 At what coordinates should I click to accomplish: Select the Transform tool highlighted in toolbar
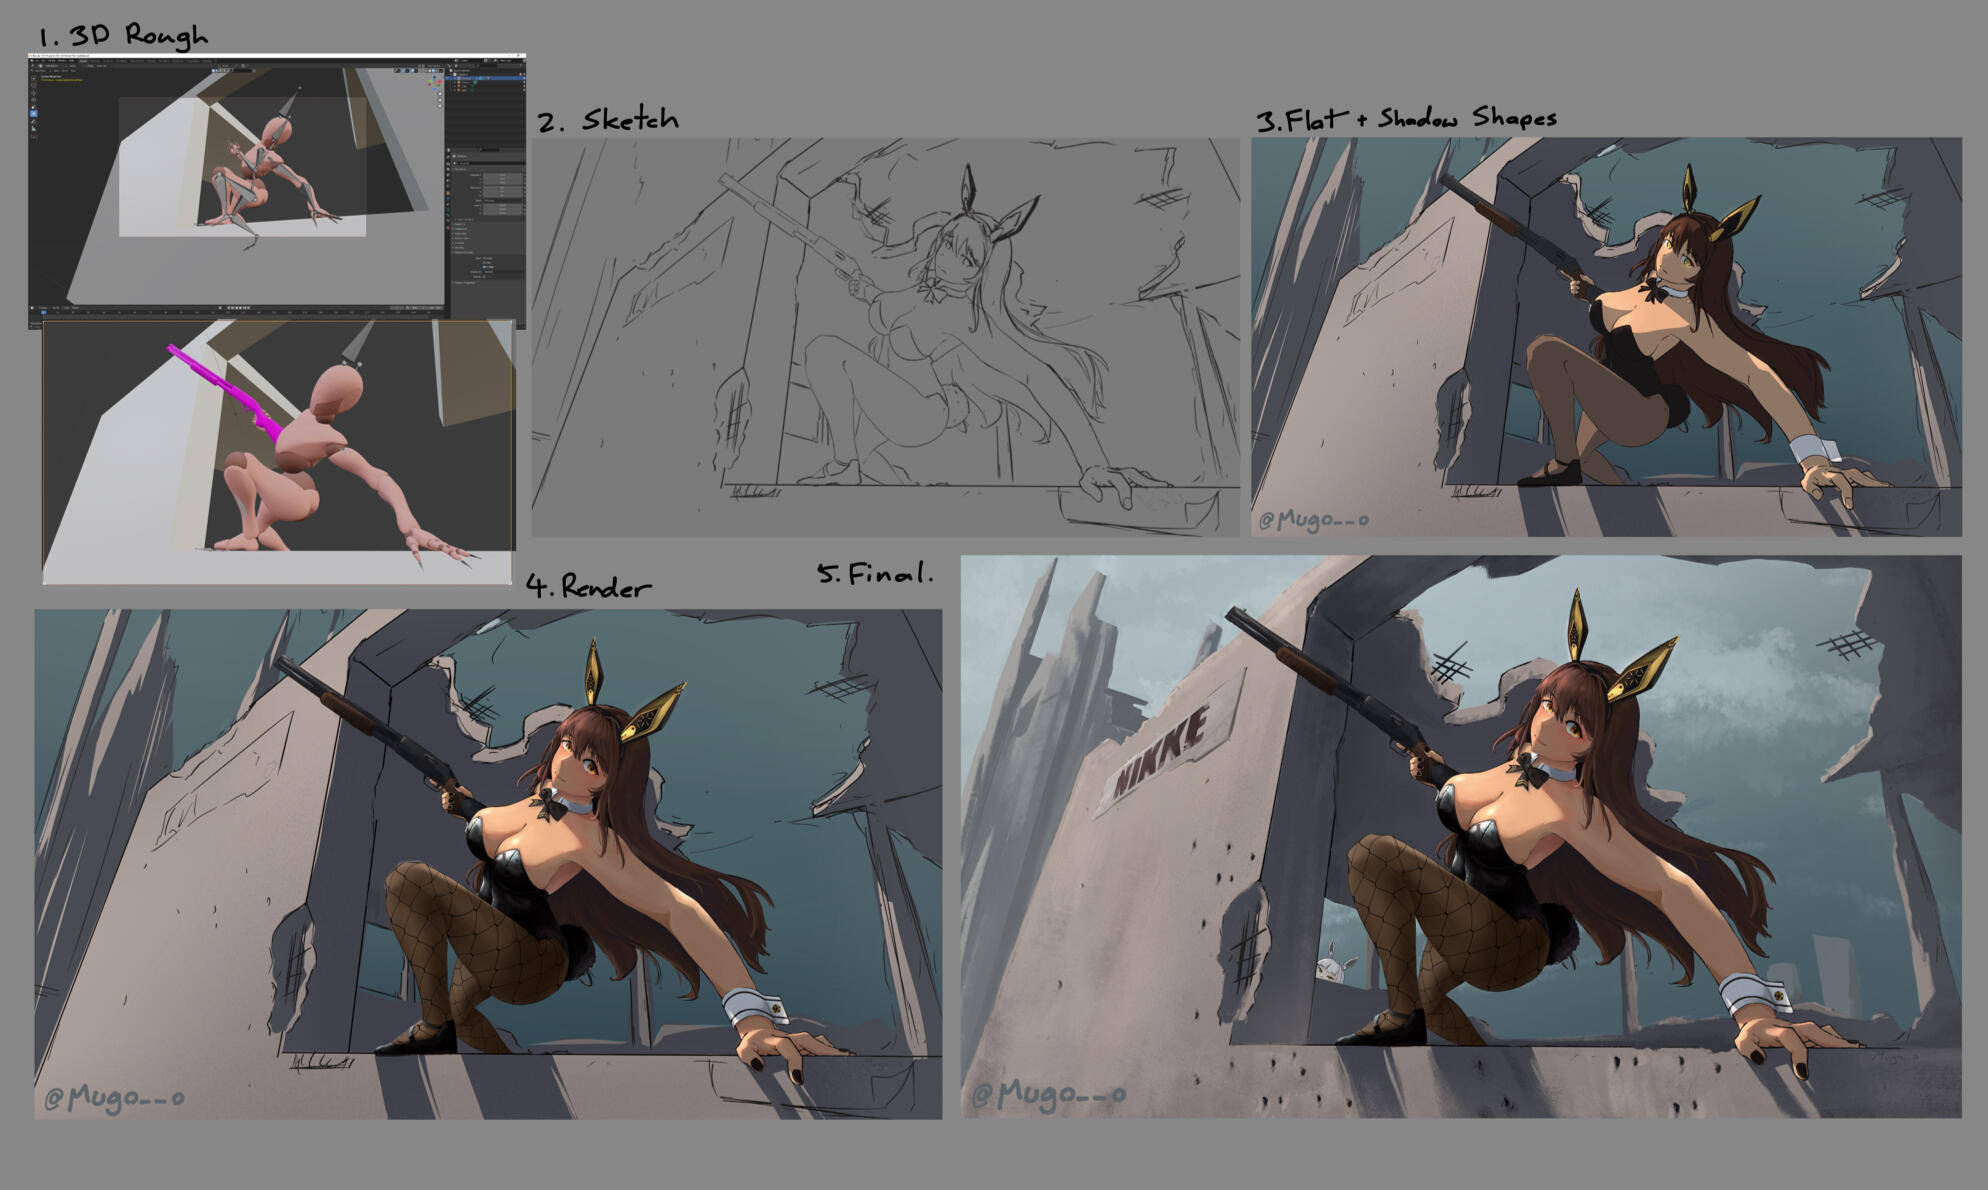(x=34, y=114)
